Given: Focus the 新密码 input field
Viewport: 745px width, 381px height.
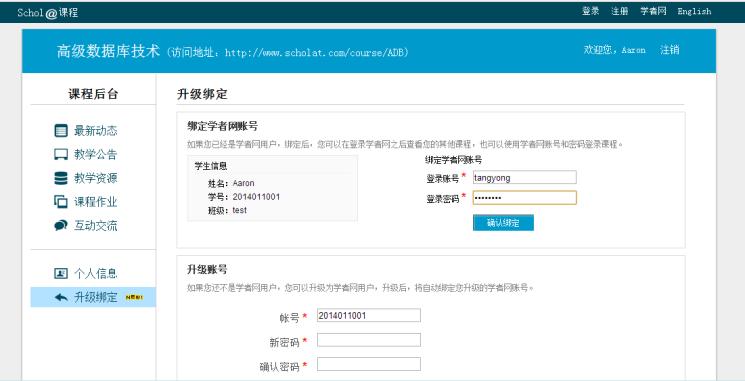Looking at the screenshot, I should click(369, 340).
